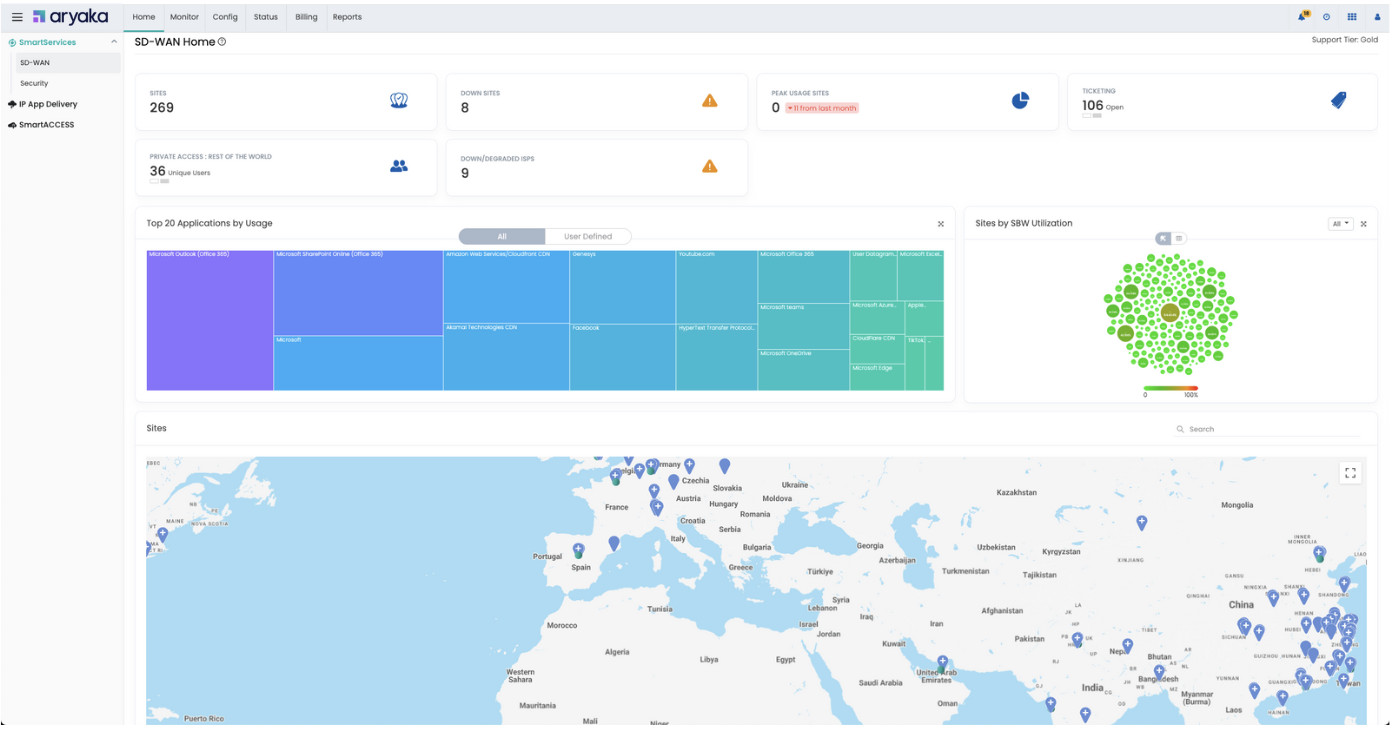The width and height of the screenshot is (1396, 730).
Task: Collapse the SmartServices sidebar section
Action: [114, 42]
